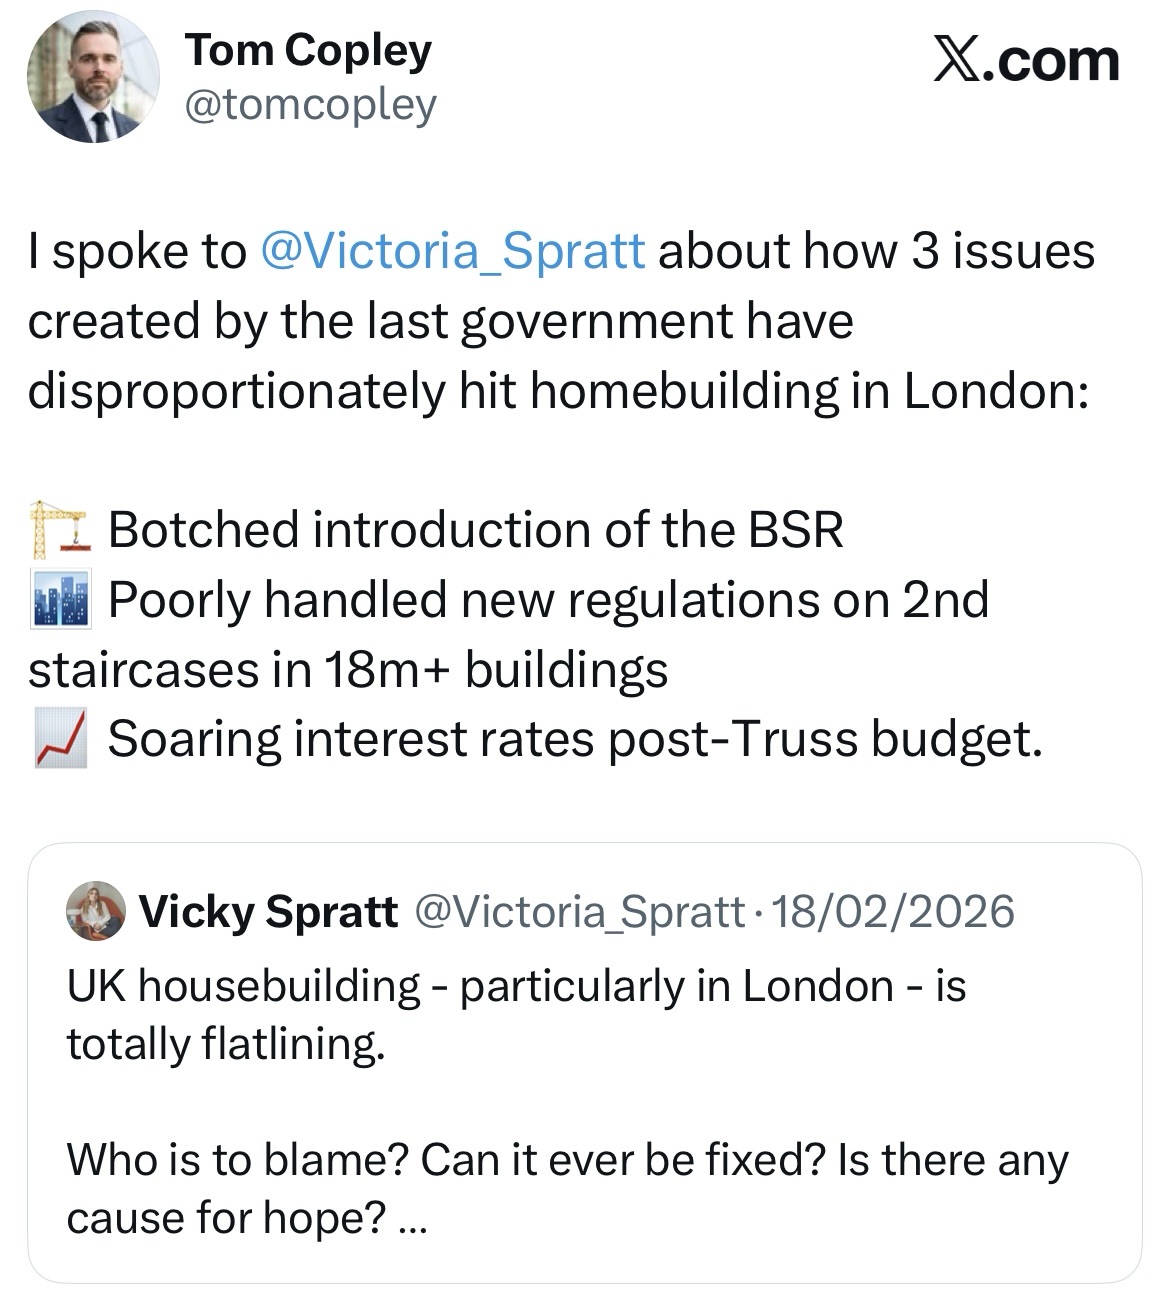
Task: Click the "totally flatlining." text in the quote
Action: pyautogui.click(x=226, y=1044)
